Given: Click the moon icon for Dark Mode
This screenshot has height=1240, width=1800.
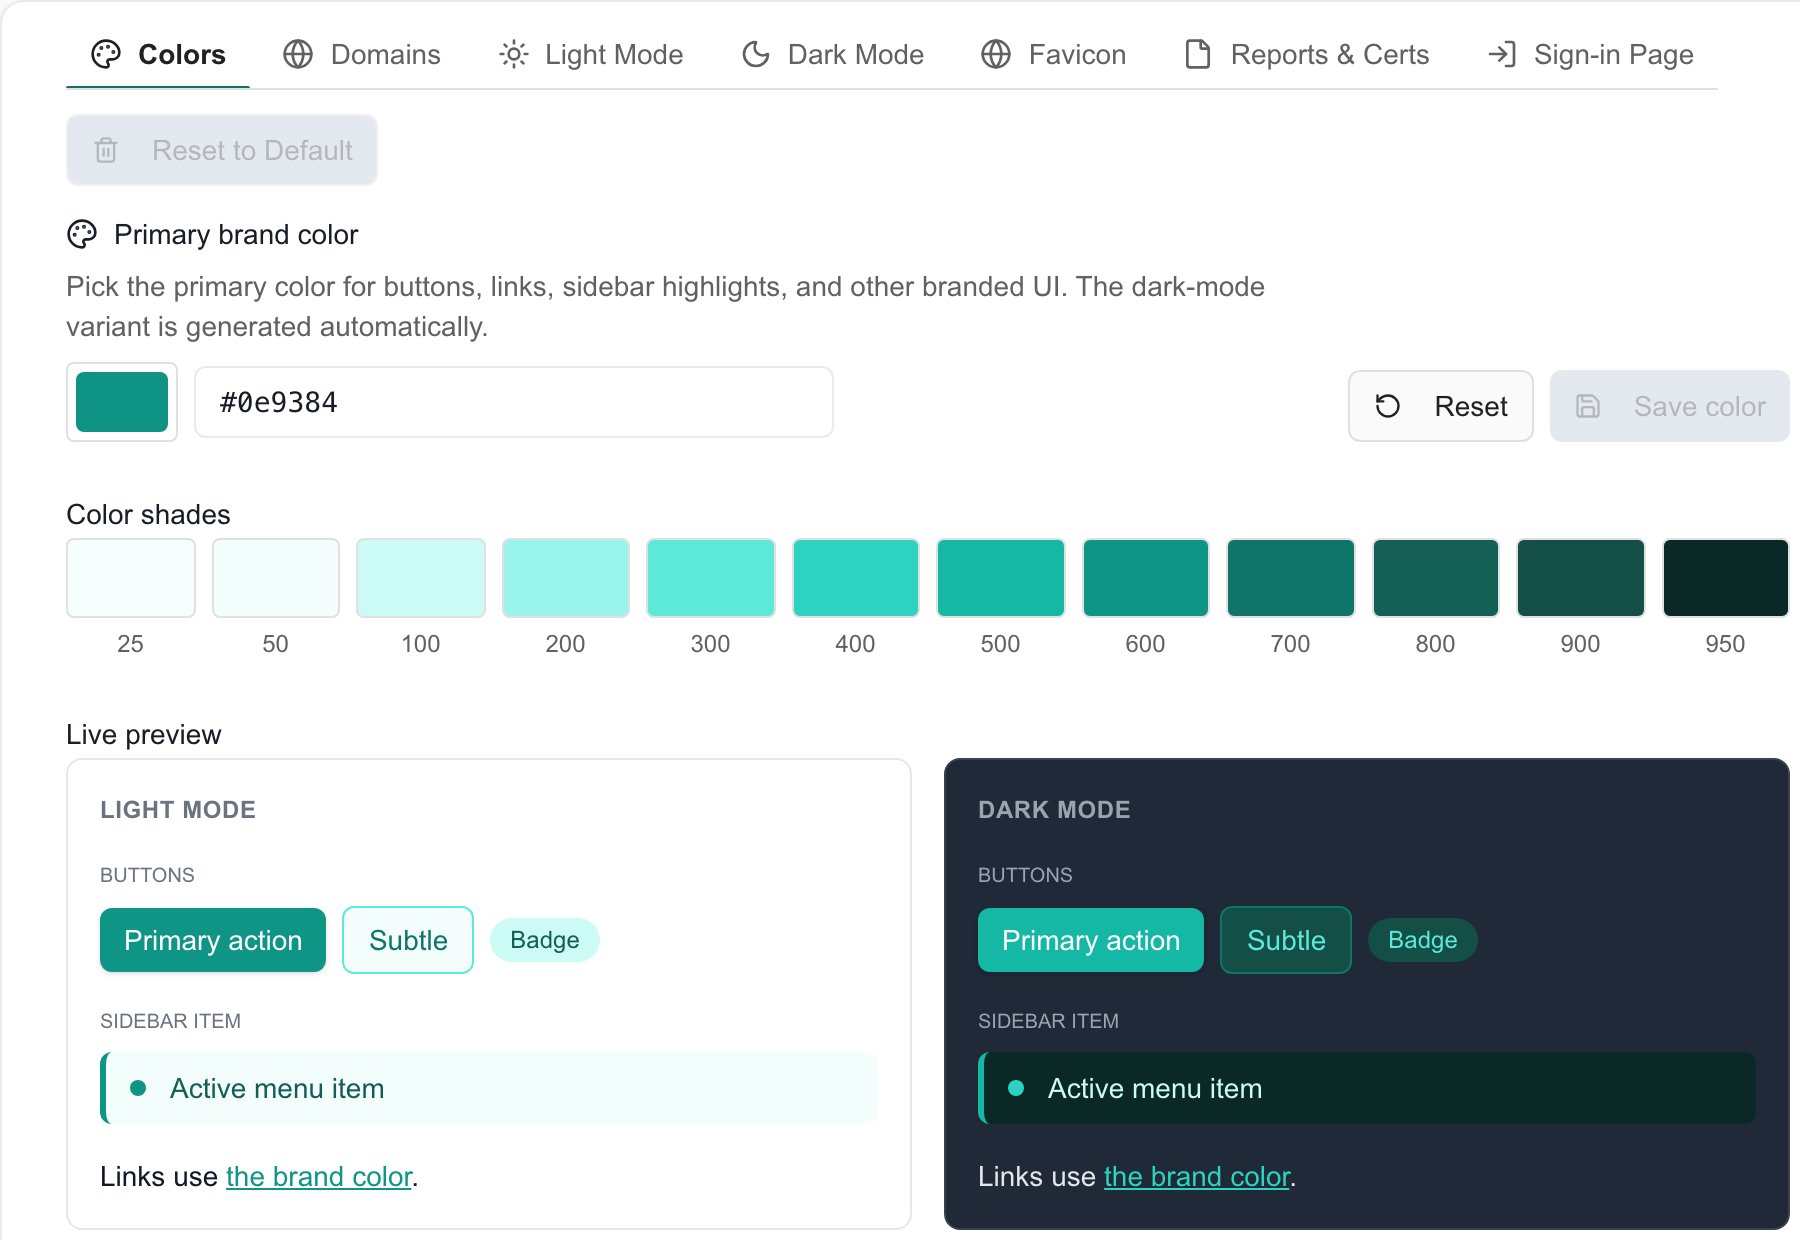Looking at the screenshot, I should point(756,54).
